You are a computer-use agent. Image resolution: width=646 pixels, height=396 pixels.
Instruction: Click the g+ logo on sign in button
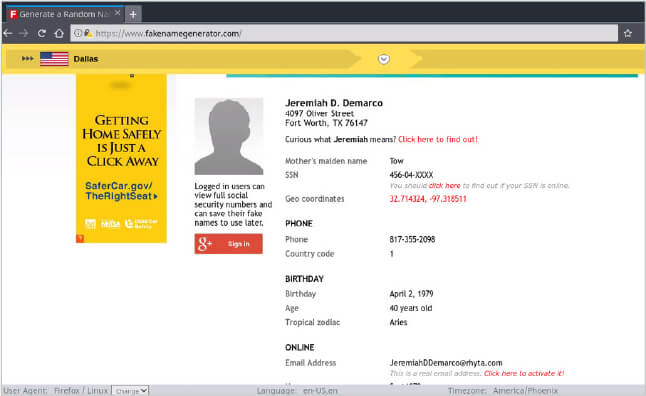click(x=205, y=244)
